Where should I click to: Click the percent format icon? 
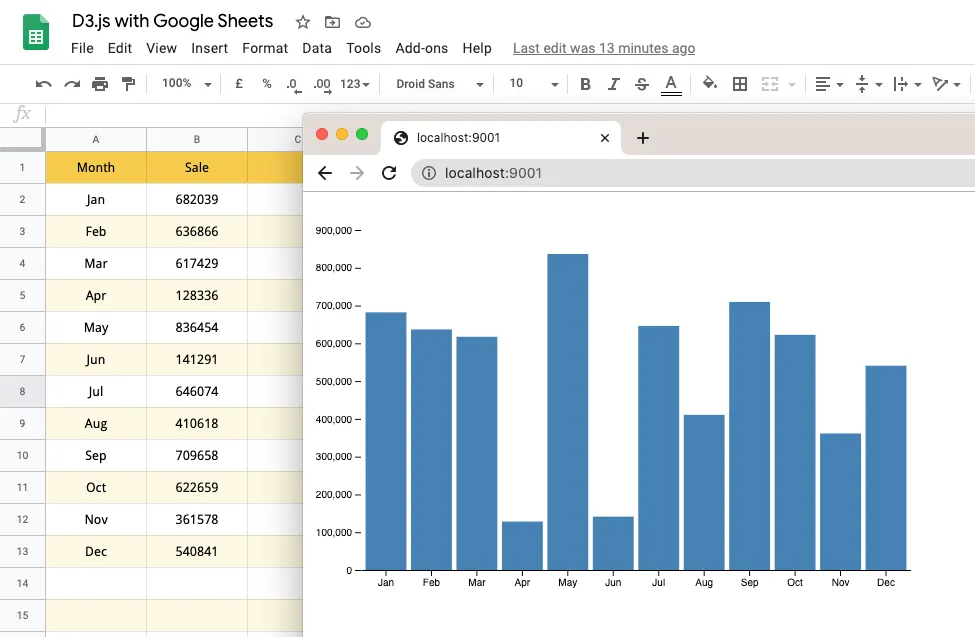click(265, 84)
